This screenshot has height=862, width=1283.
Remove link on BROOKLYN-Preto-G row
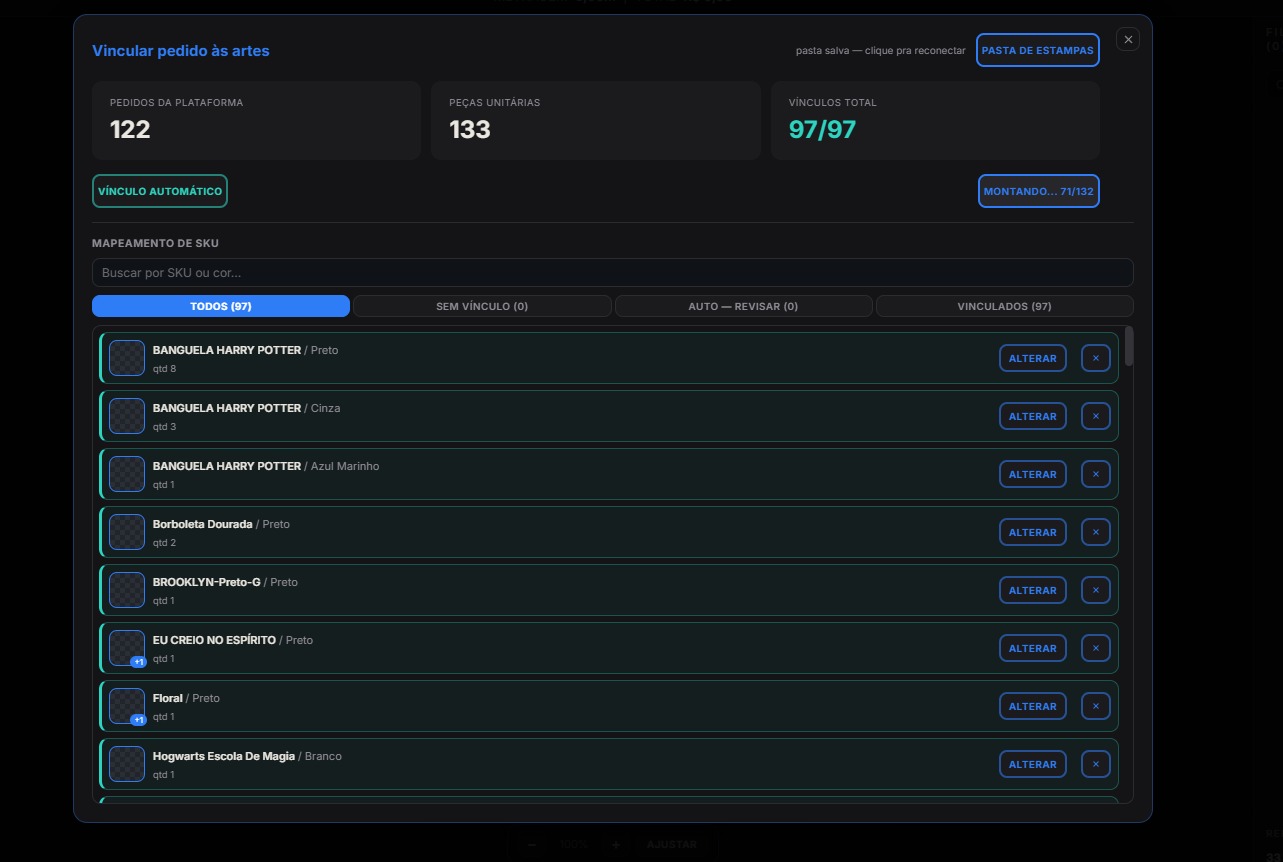[1096, 590]
